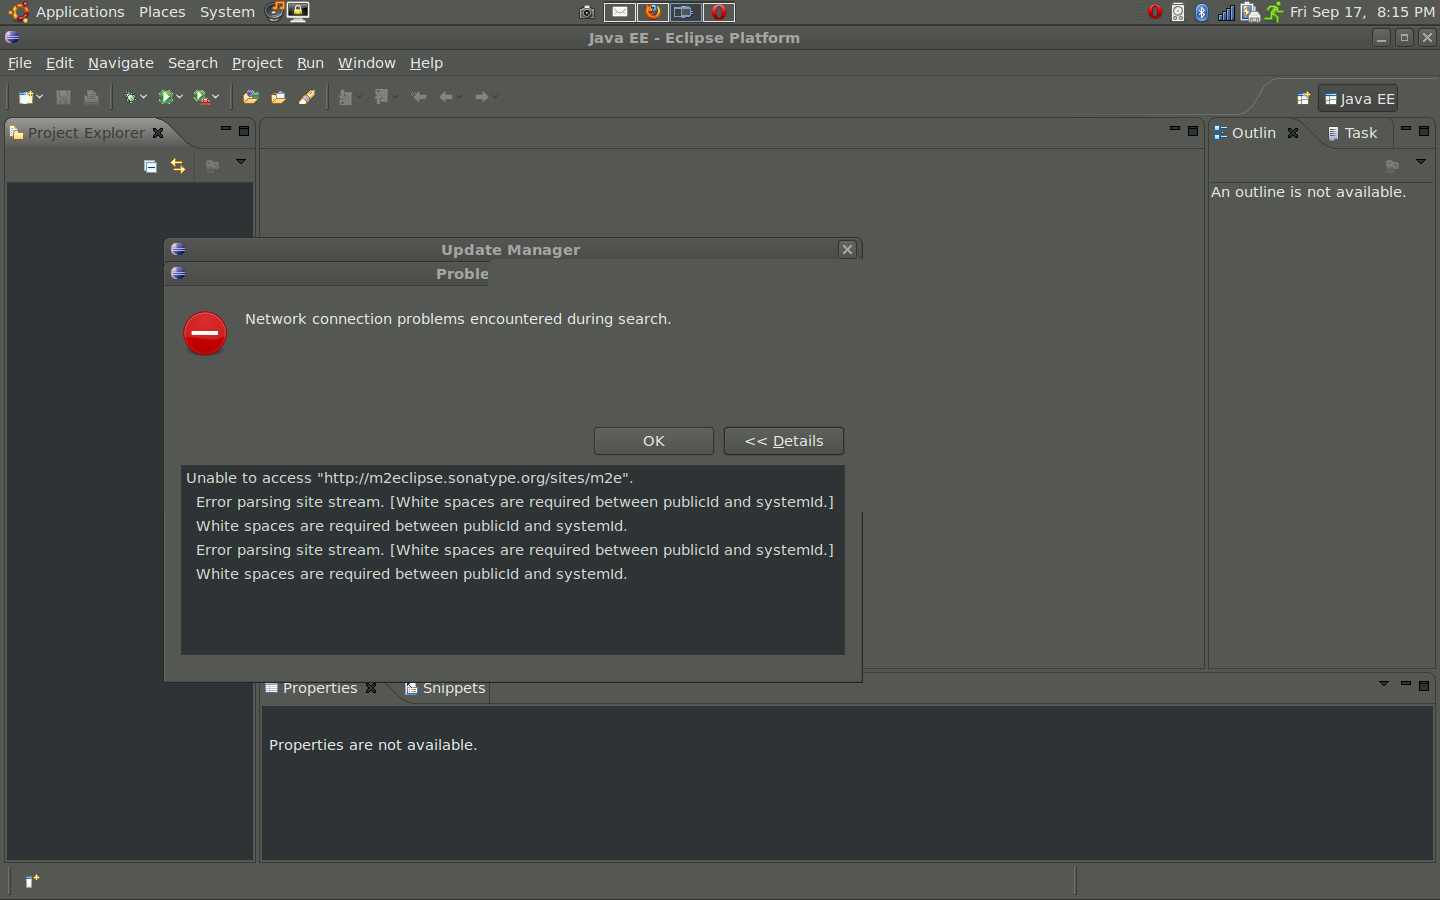Screen dimensions: 1440x900
Task: Maximize the Project Explorer panel
Action: click(244, 131)
